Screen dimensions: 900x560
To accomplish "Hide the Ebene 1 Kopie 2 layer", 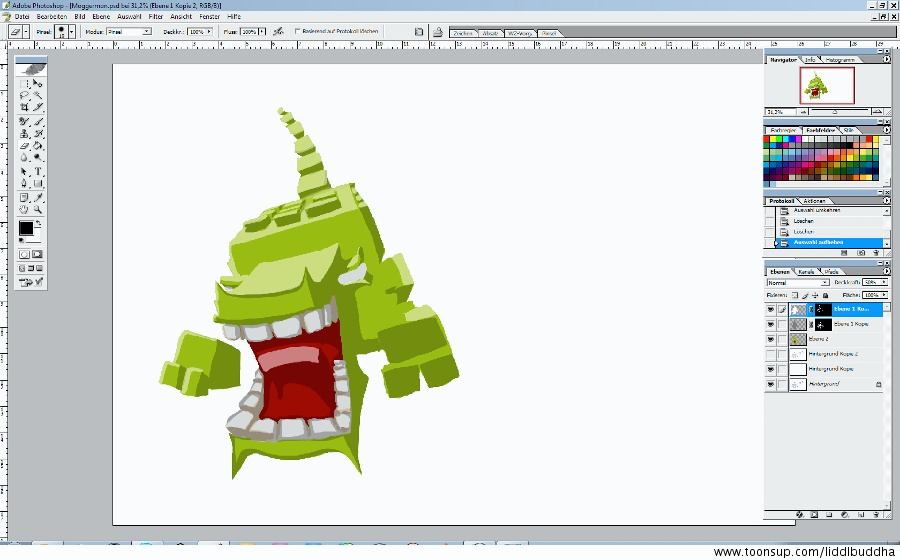I will point(770,309).
